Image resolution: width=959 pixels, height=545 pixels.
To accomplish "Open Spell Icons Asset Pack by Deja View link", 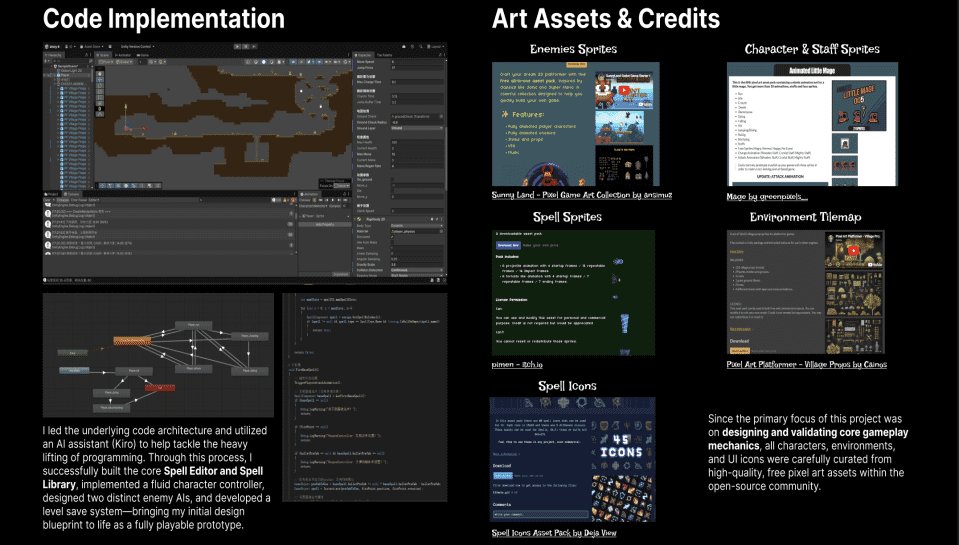I will click(x=554, y=533).
